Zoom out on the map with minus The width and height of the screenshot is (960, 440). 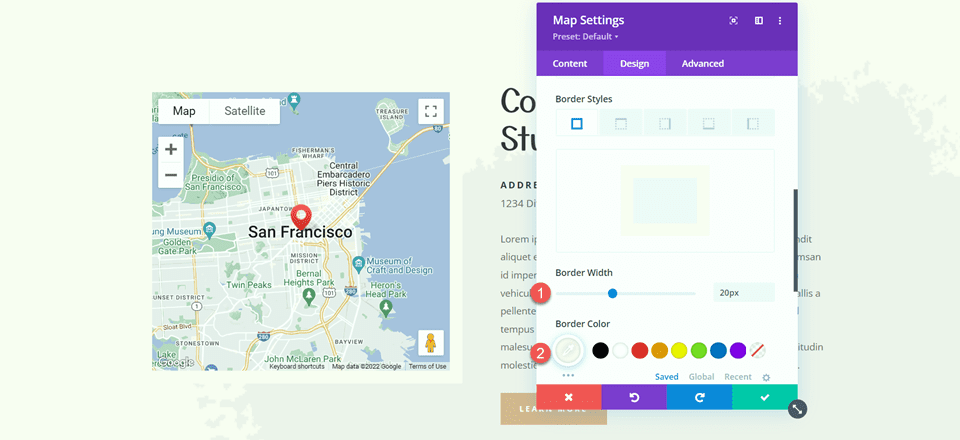tap(171, 175)
